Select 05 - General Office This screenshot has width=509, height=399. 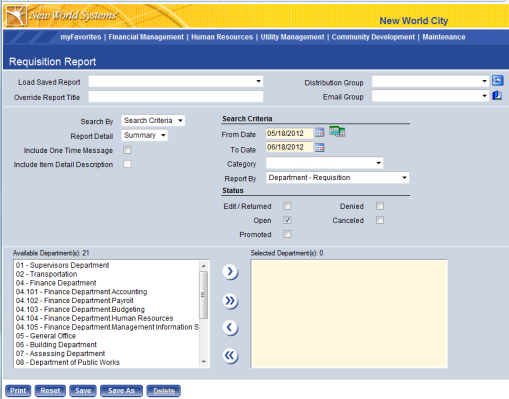coord(46,336)
